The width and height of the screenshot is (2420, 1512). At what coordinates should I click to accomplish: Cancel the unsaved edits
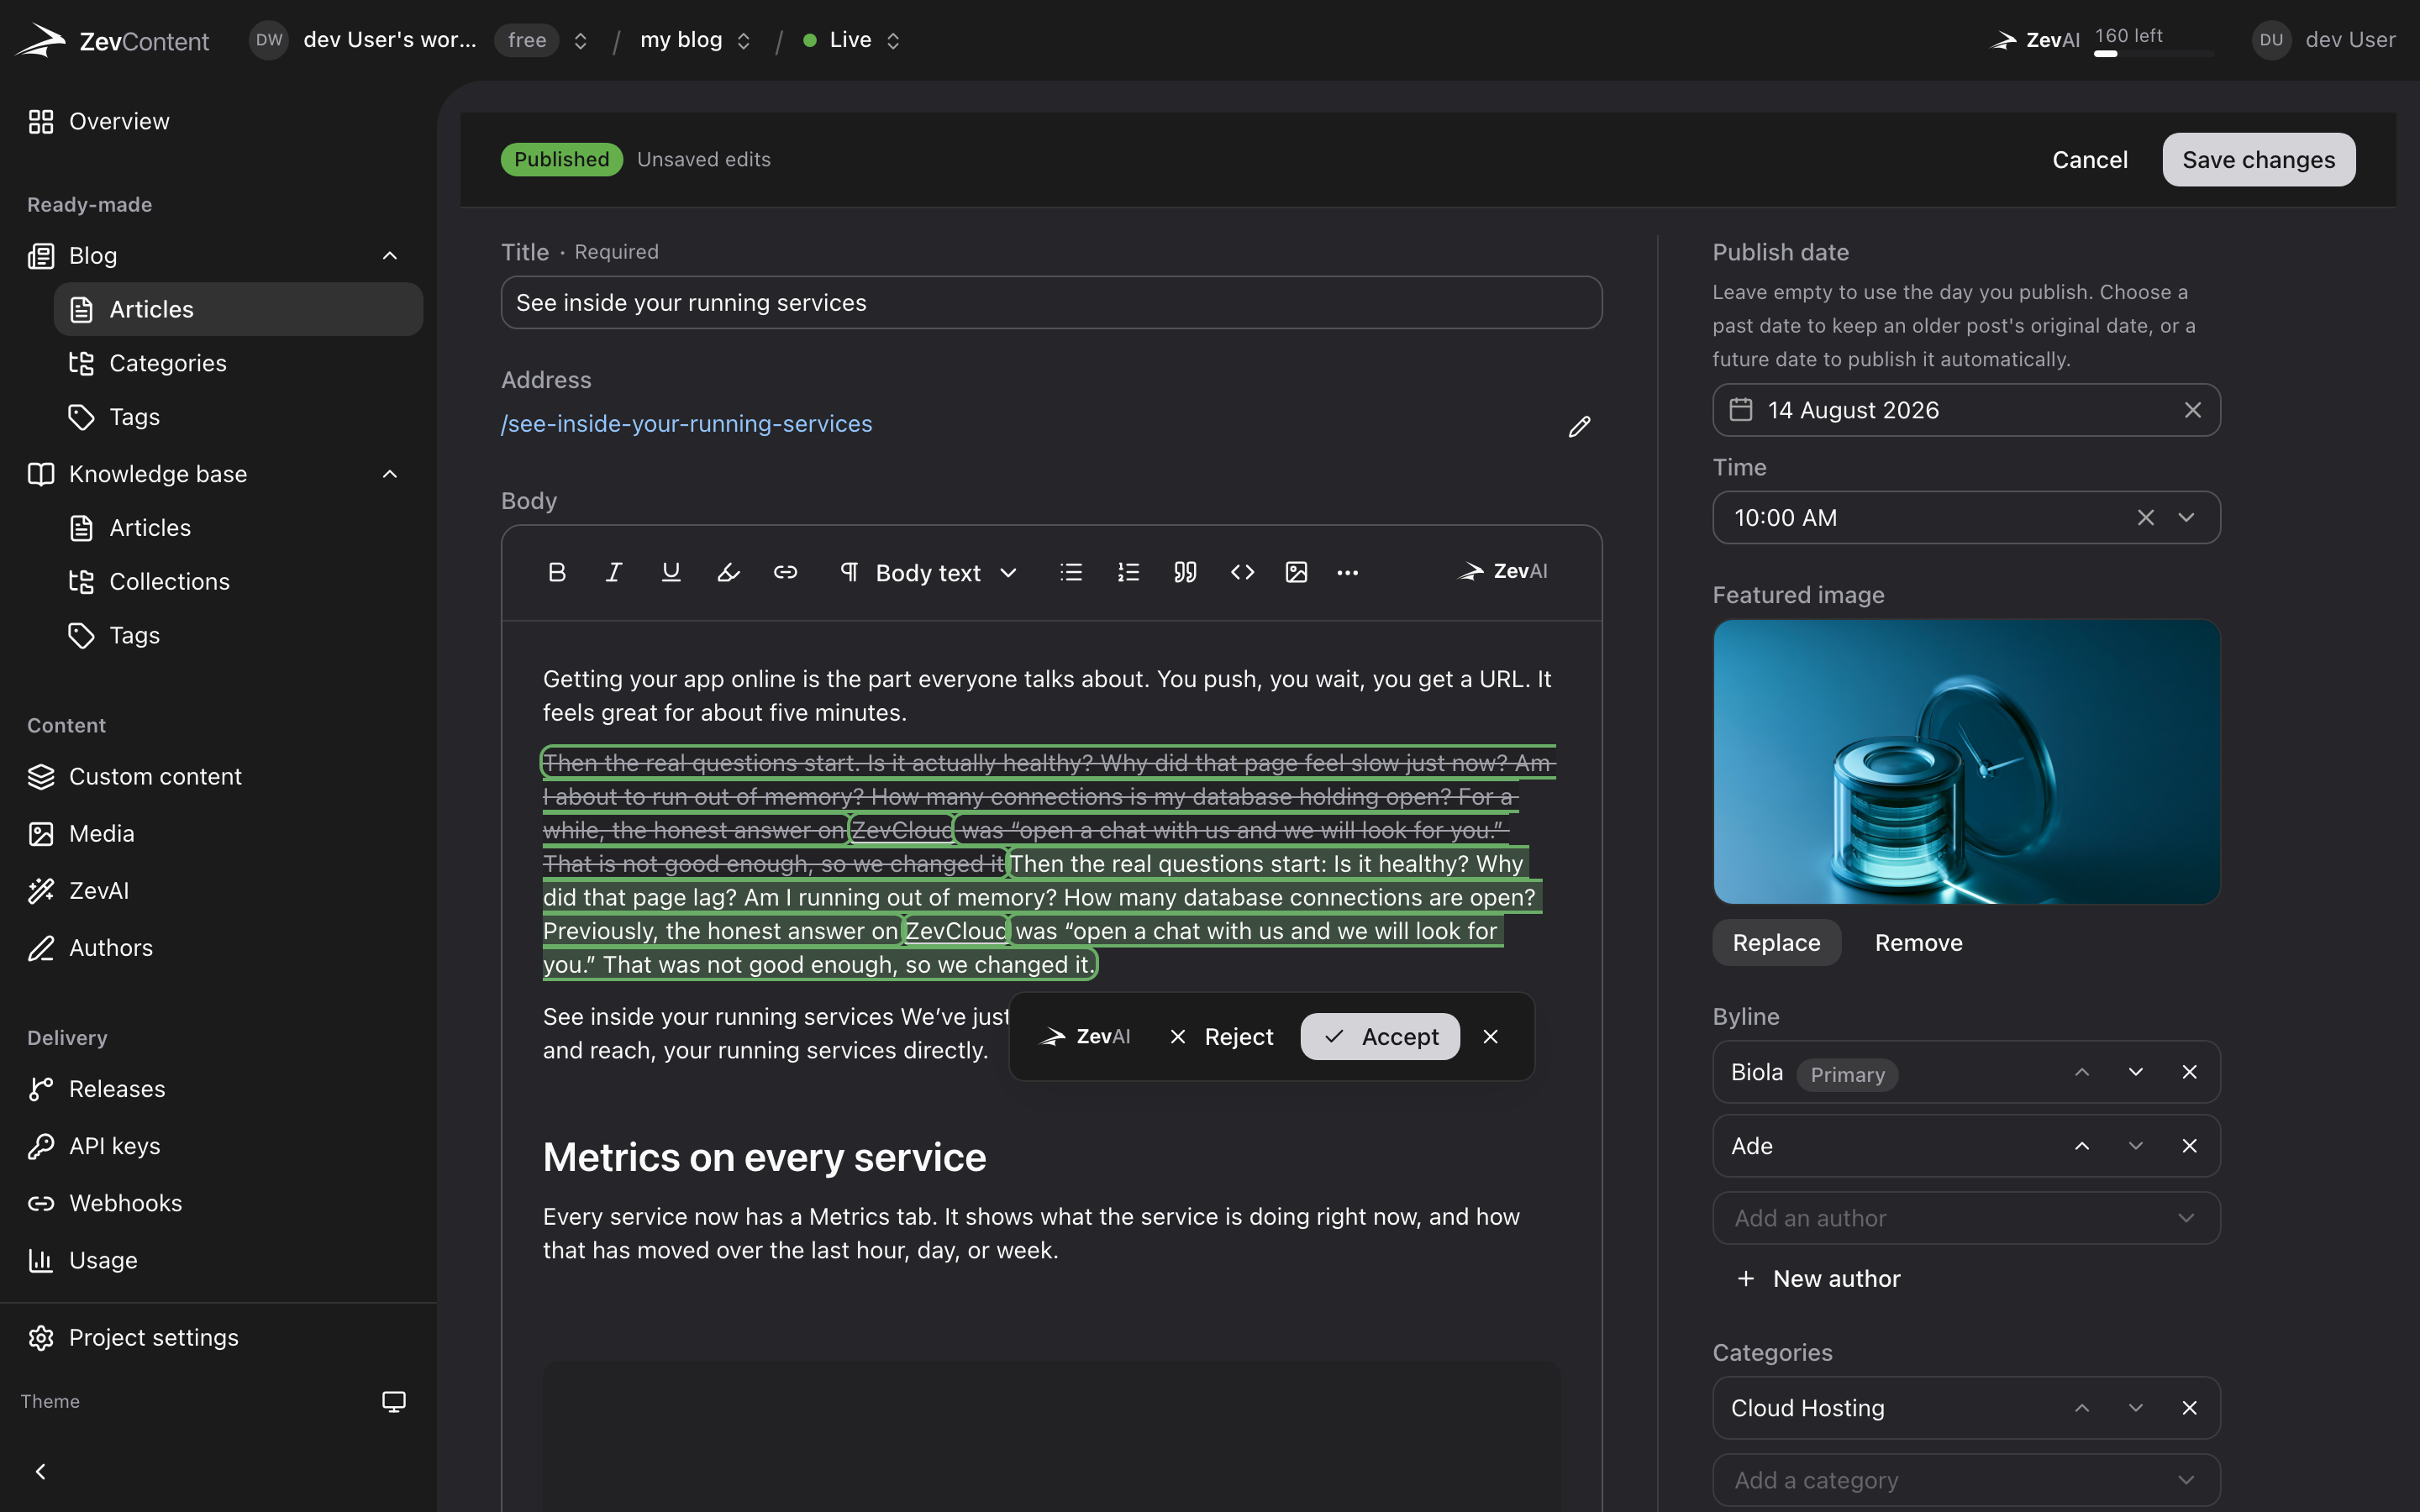[x=2089, y=160]
